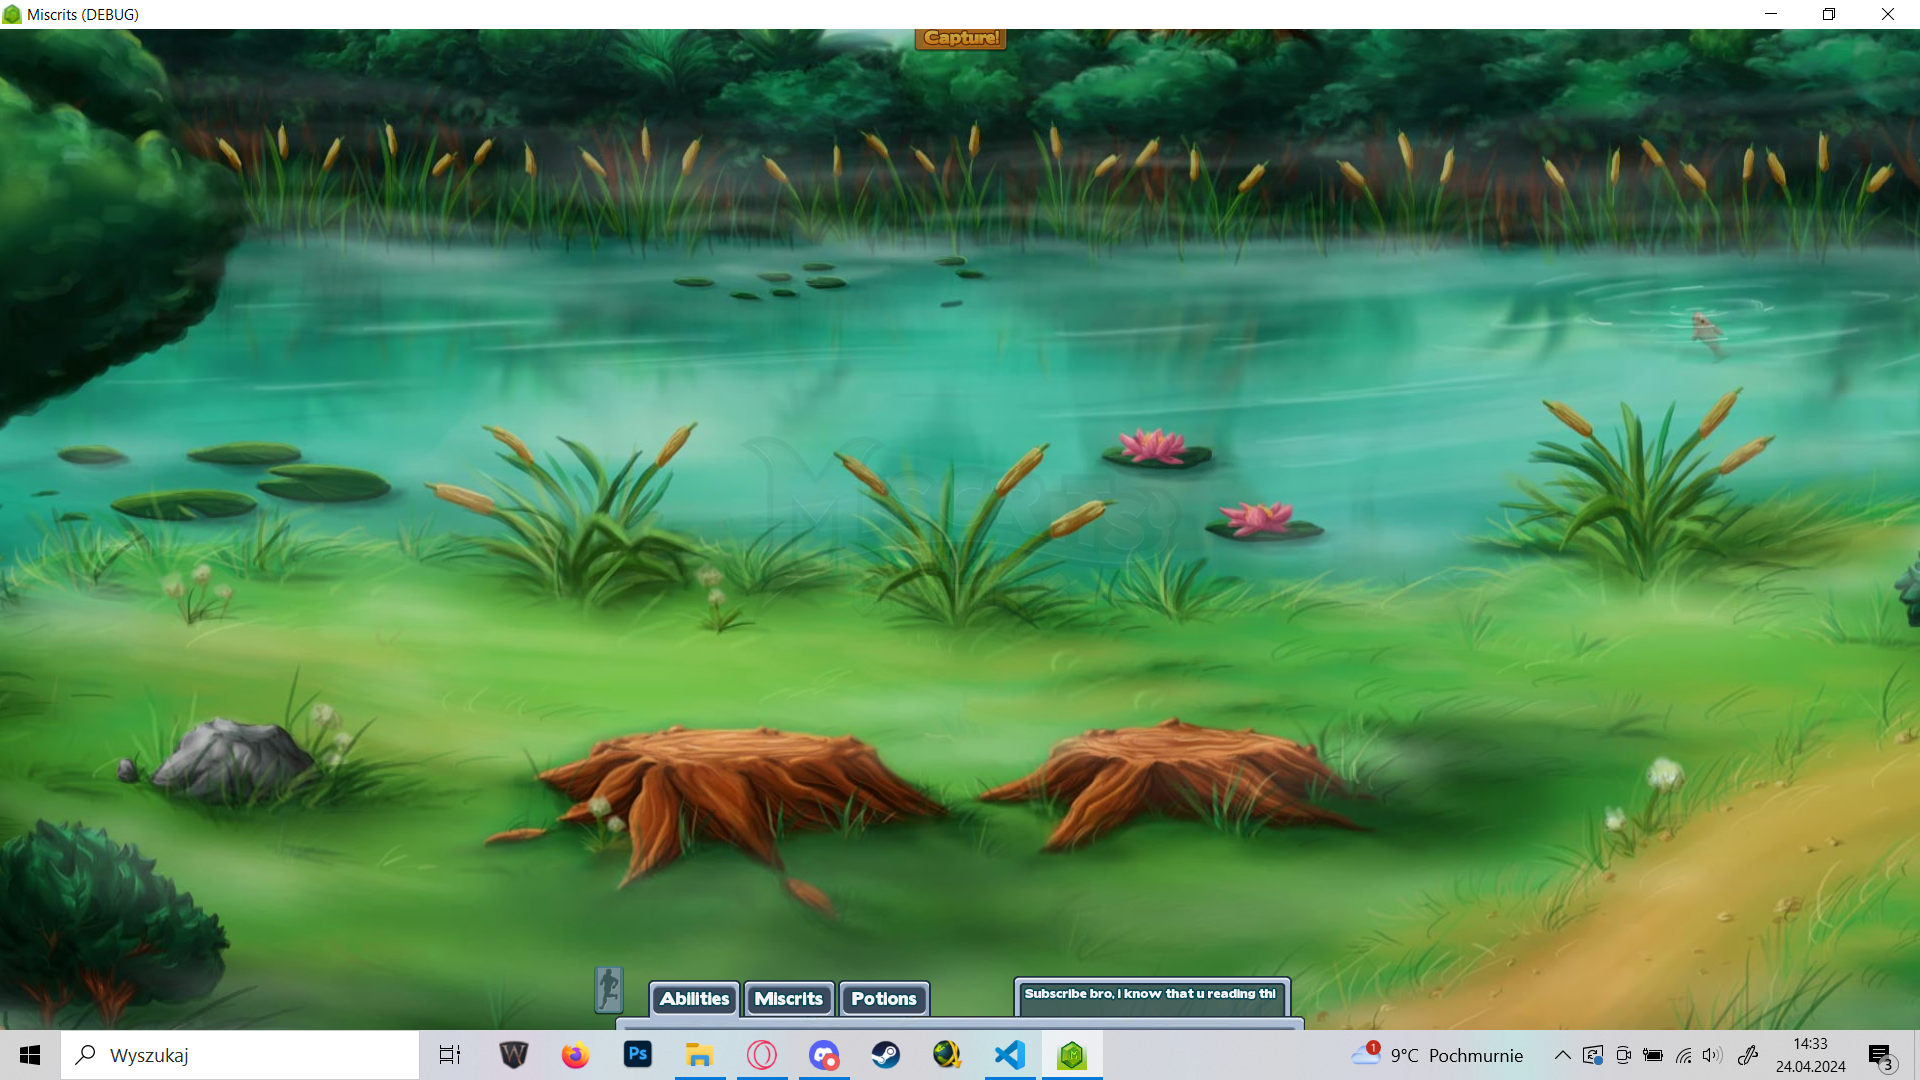The width and height of the screenshot is (1920, 1080).
Task: Launch Firefox from the taskbar
Action: pyautogui.click(x=575, y=1055)
